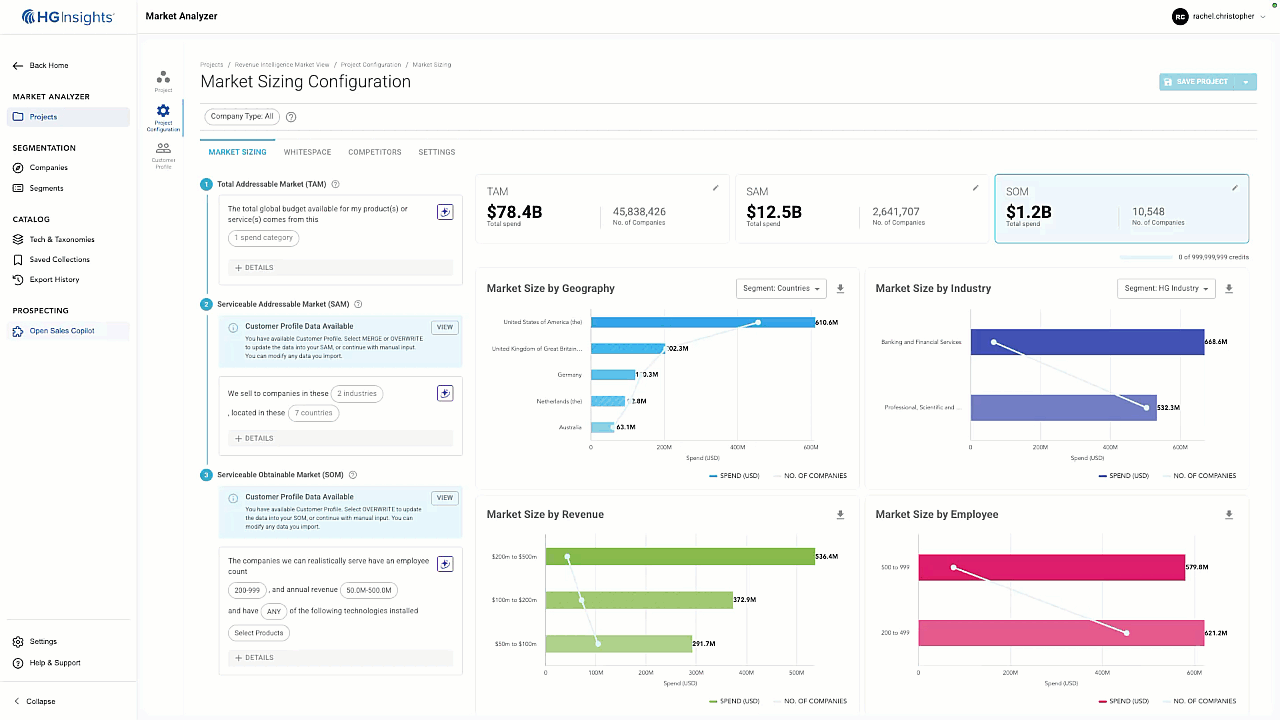The width and height of the screenshot is (1280, 720).
Task: Open the Save Project dropdown arrow
Action: tap(1247, 82)
